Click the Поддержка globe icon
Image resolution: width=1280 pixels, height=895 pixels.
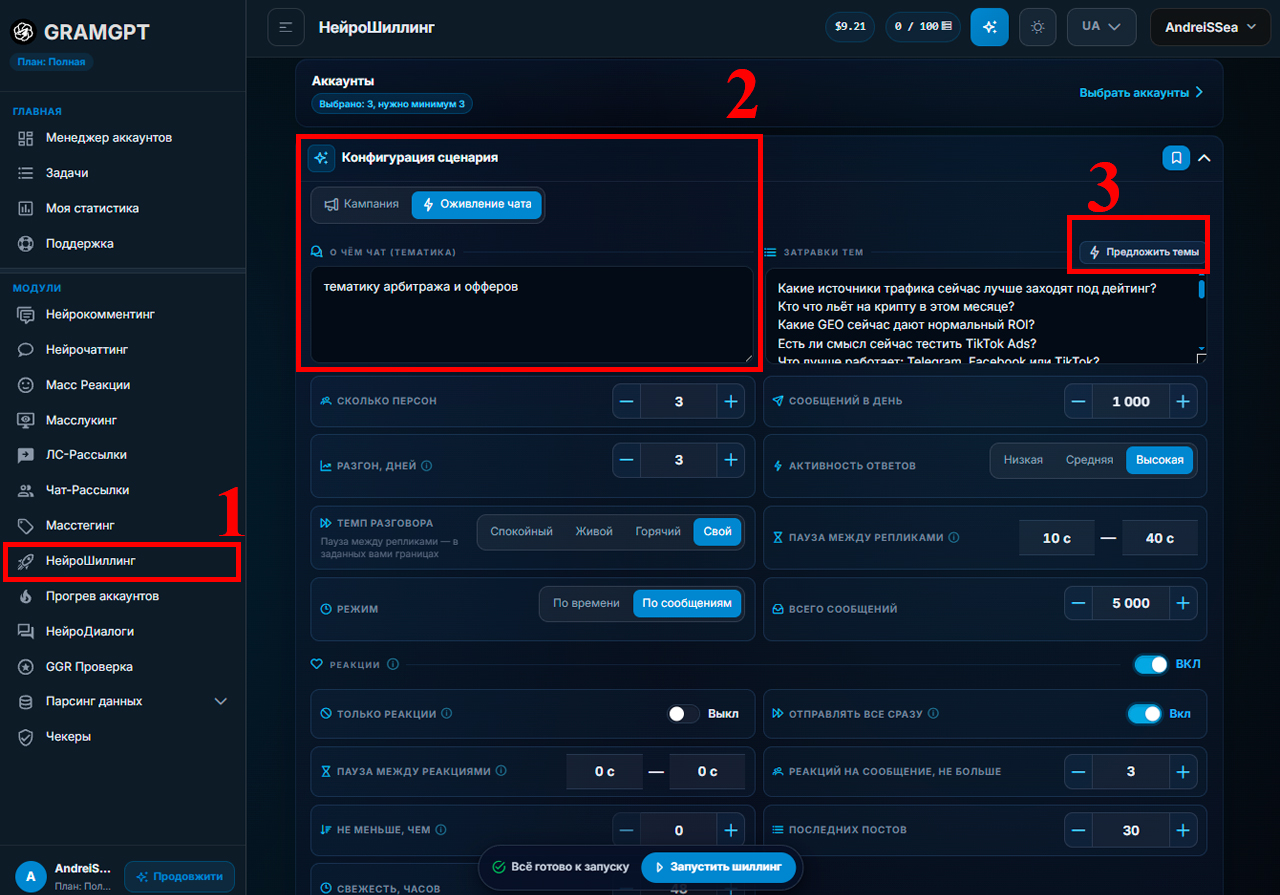26,243
